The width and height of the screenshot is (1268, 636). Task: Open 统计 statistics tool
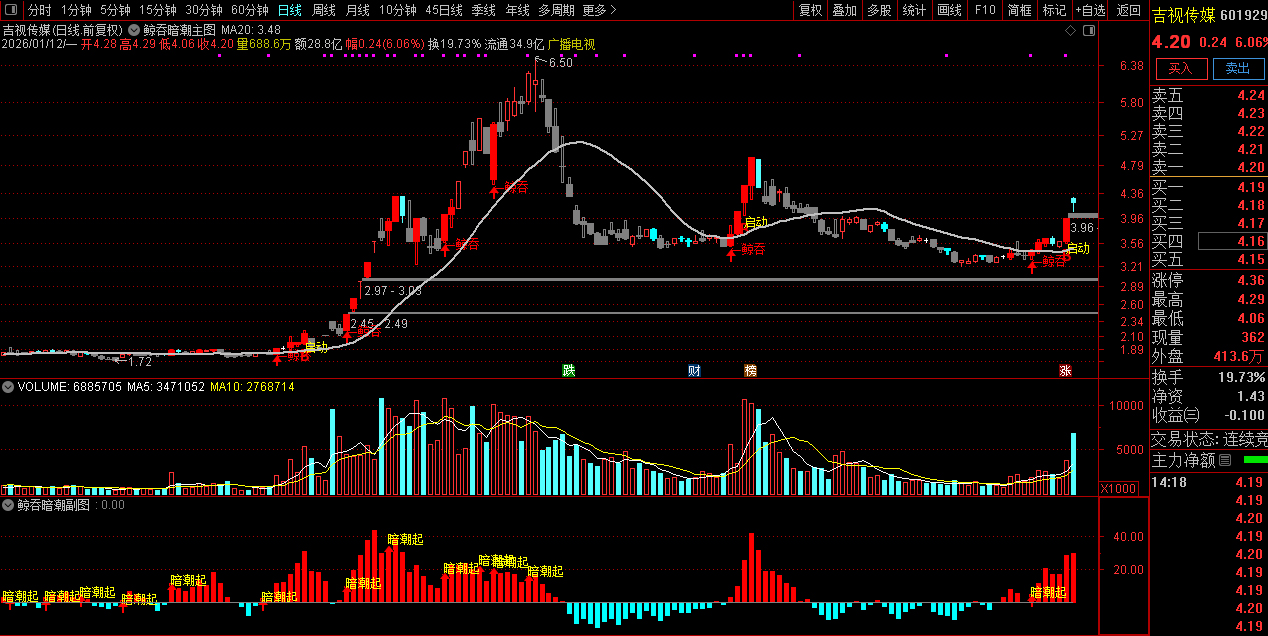(914, 10)
